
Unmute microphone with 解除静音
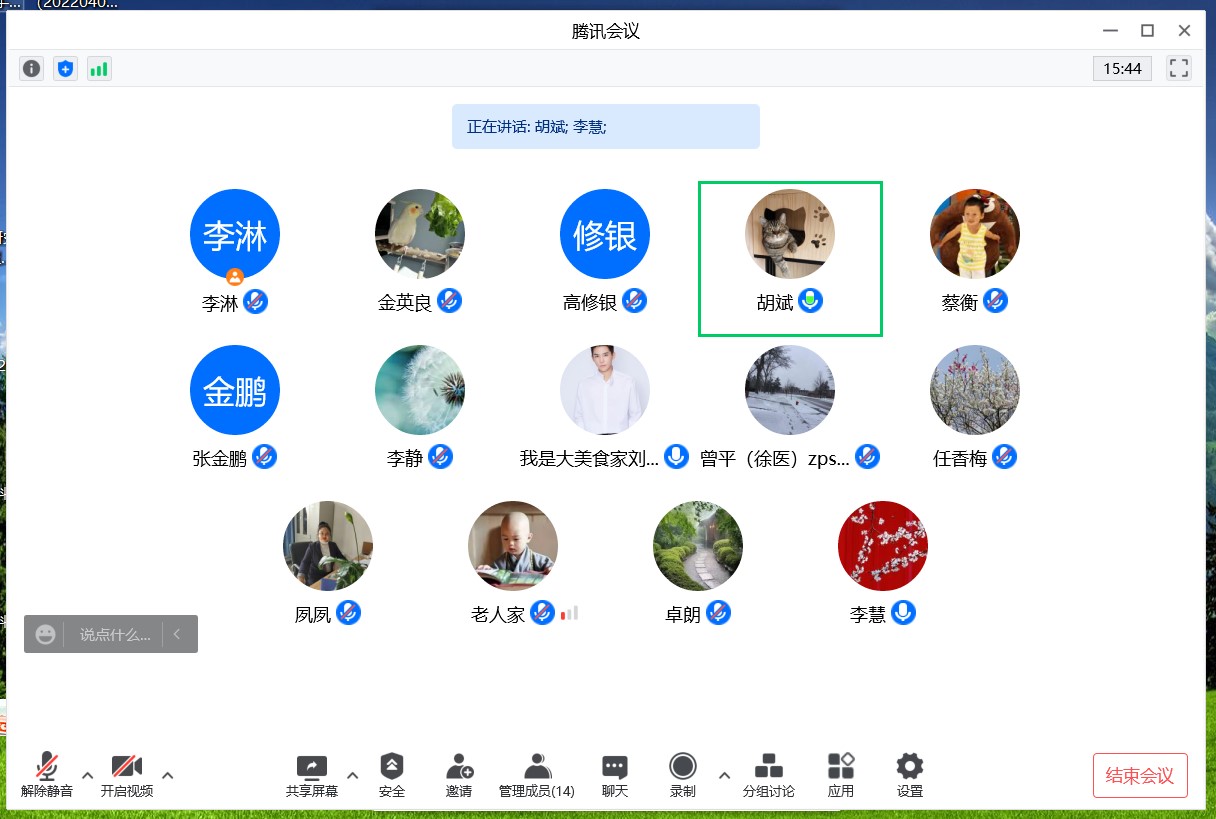[47, 775]
